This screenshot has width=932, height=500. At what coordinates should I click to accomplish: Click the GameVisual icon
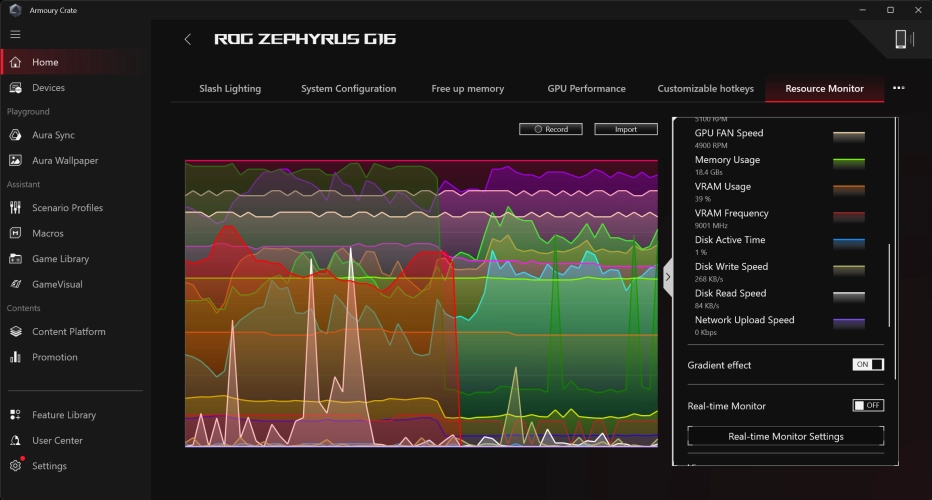click(15, 284)
